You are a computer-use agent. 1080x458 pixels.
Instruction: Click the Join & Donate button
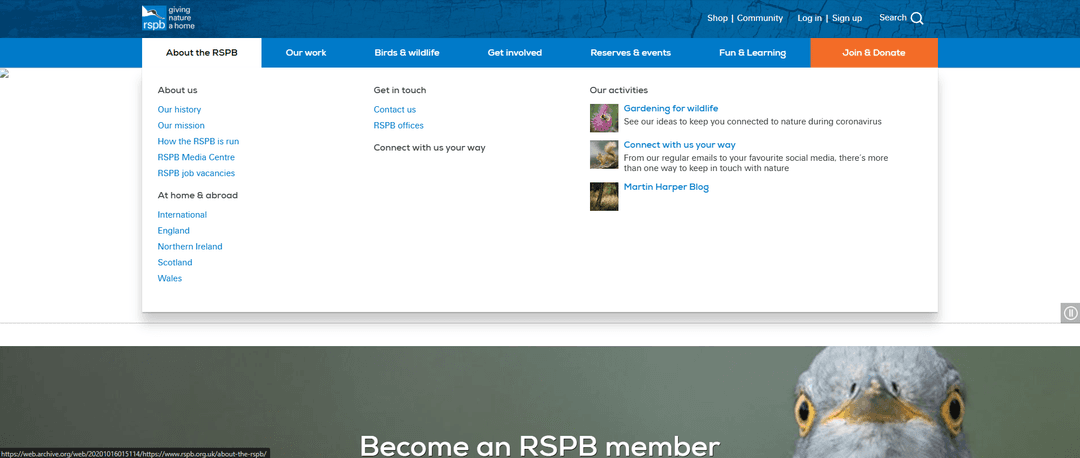pos(874,52)
